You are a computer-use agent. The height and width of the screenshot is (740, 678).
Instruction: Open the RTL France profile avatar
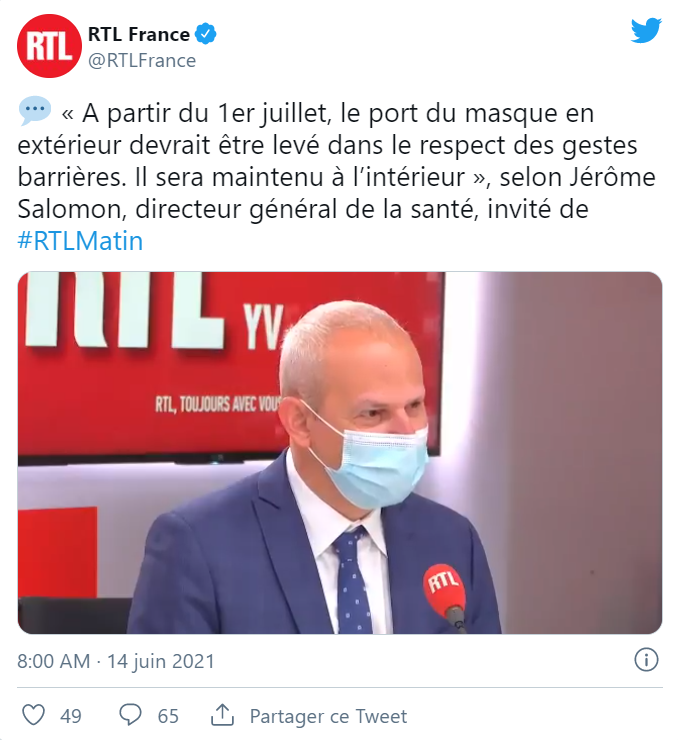pyautogui.click(x=49, y=46)
